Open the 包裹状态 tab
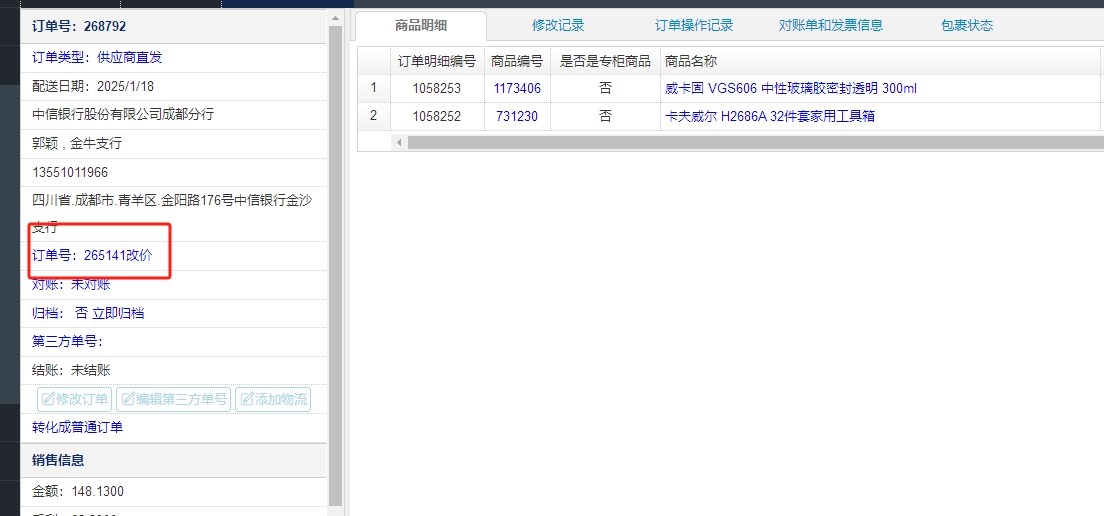This screenshot has height=516, width=1104. pyautogui.click(x=967, y=25)
